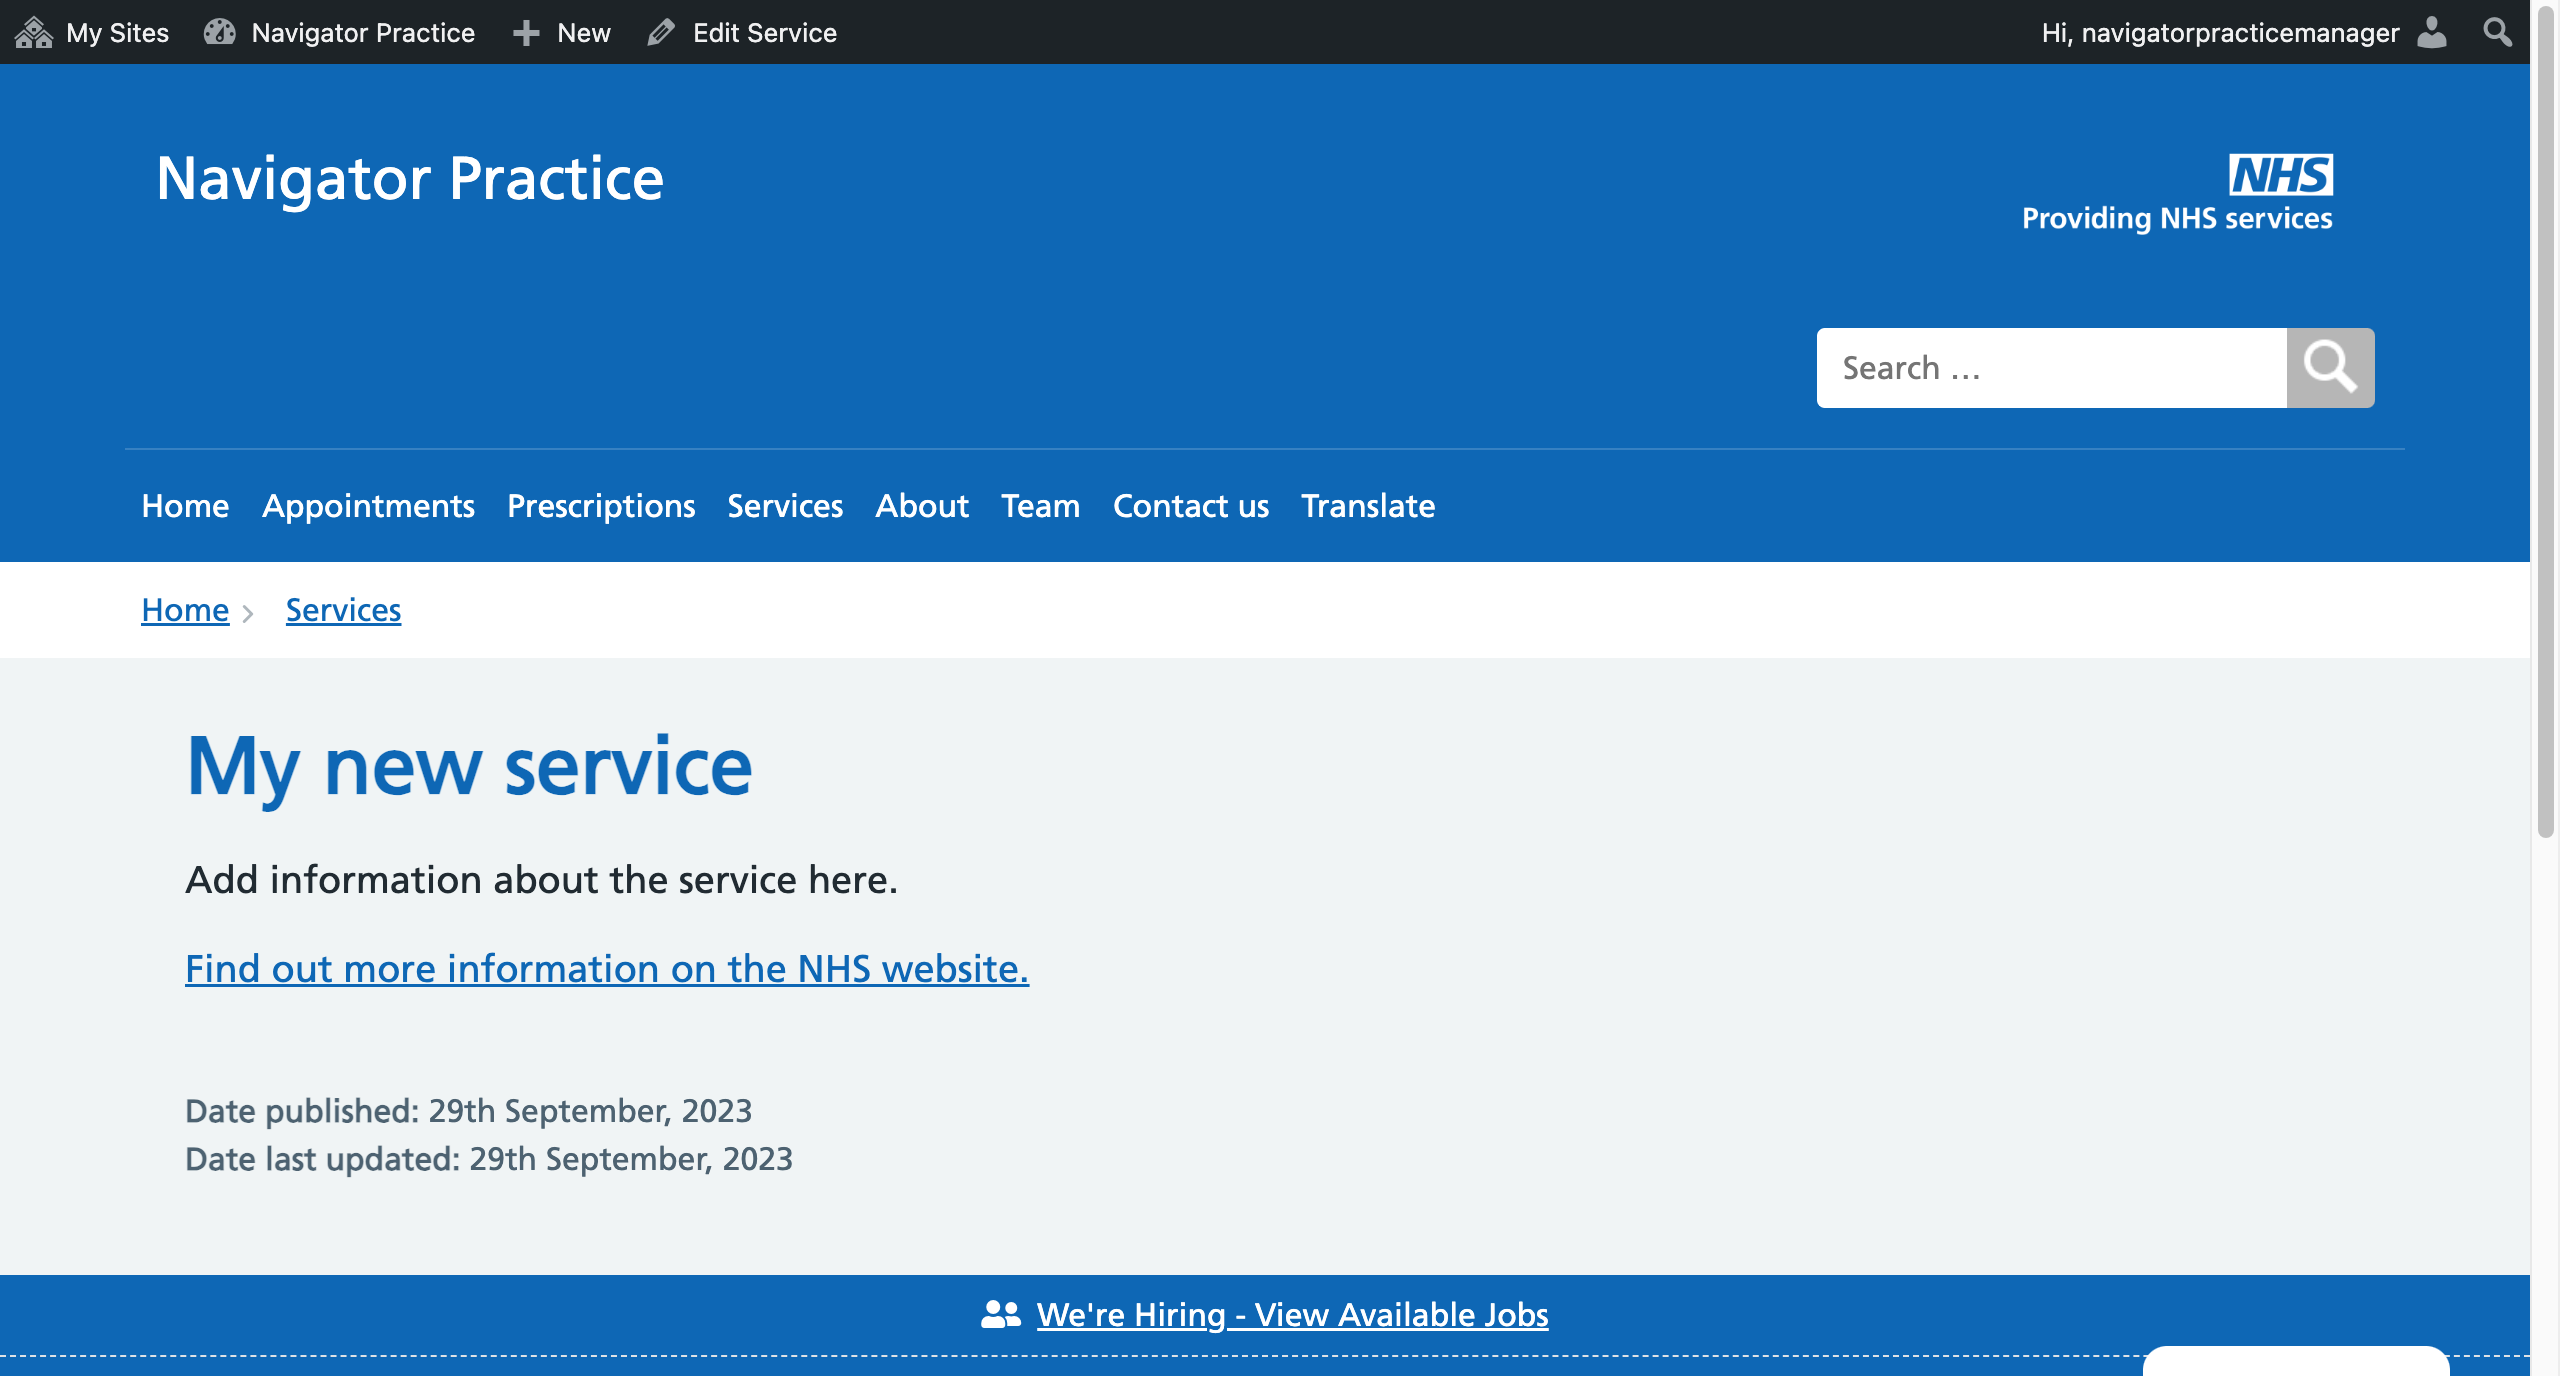Click the My new service heading
2560x1376 pixels.
[x=469, y=767]
